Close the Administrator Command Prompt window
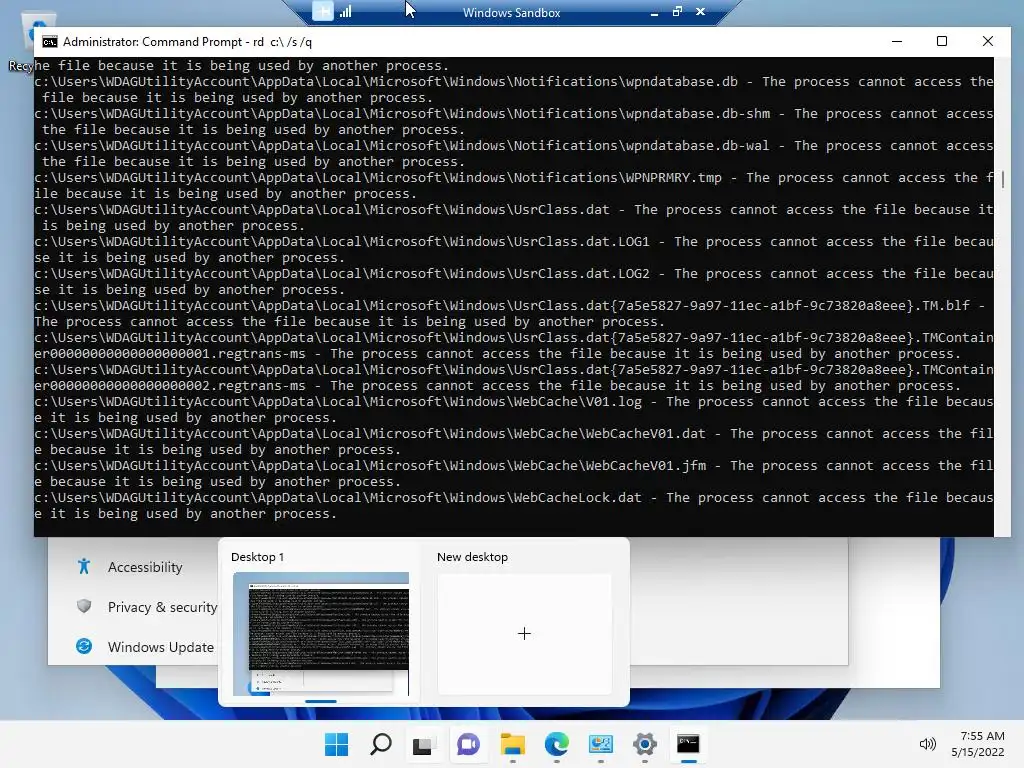1024x768 pixels. click(988, 41)
